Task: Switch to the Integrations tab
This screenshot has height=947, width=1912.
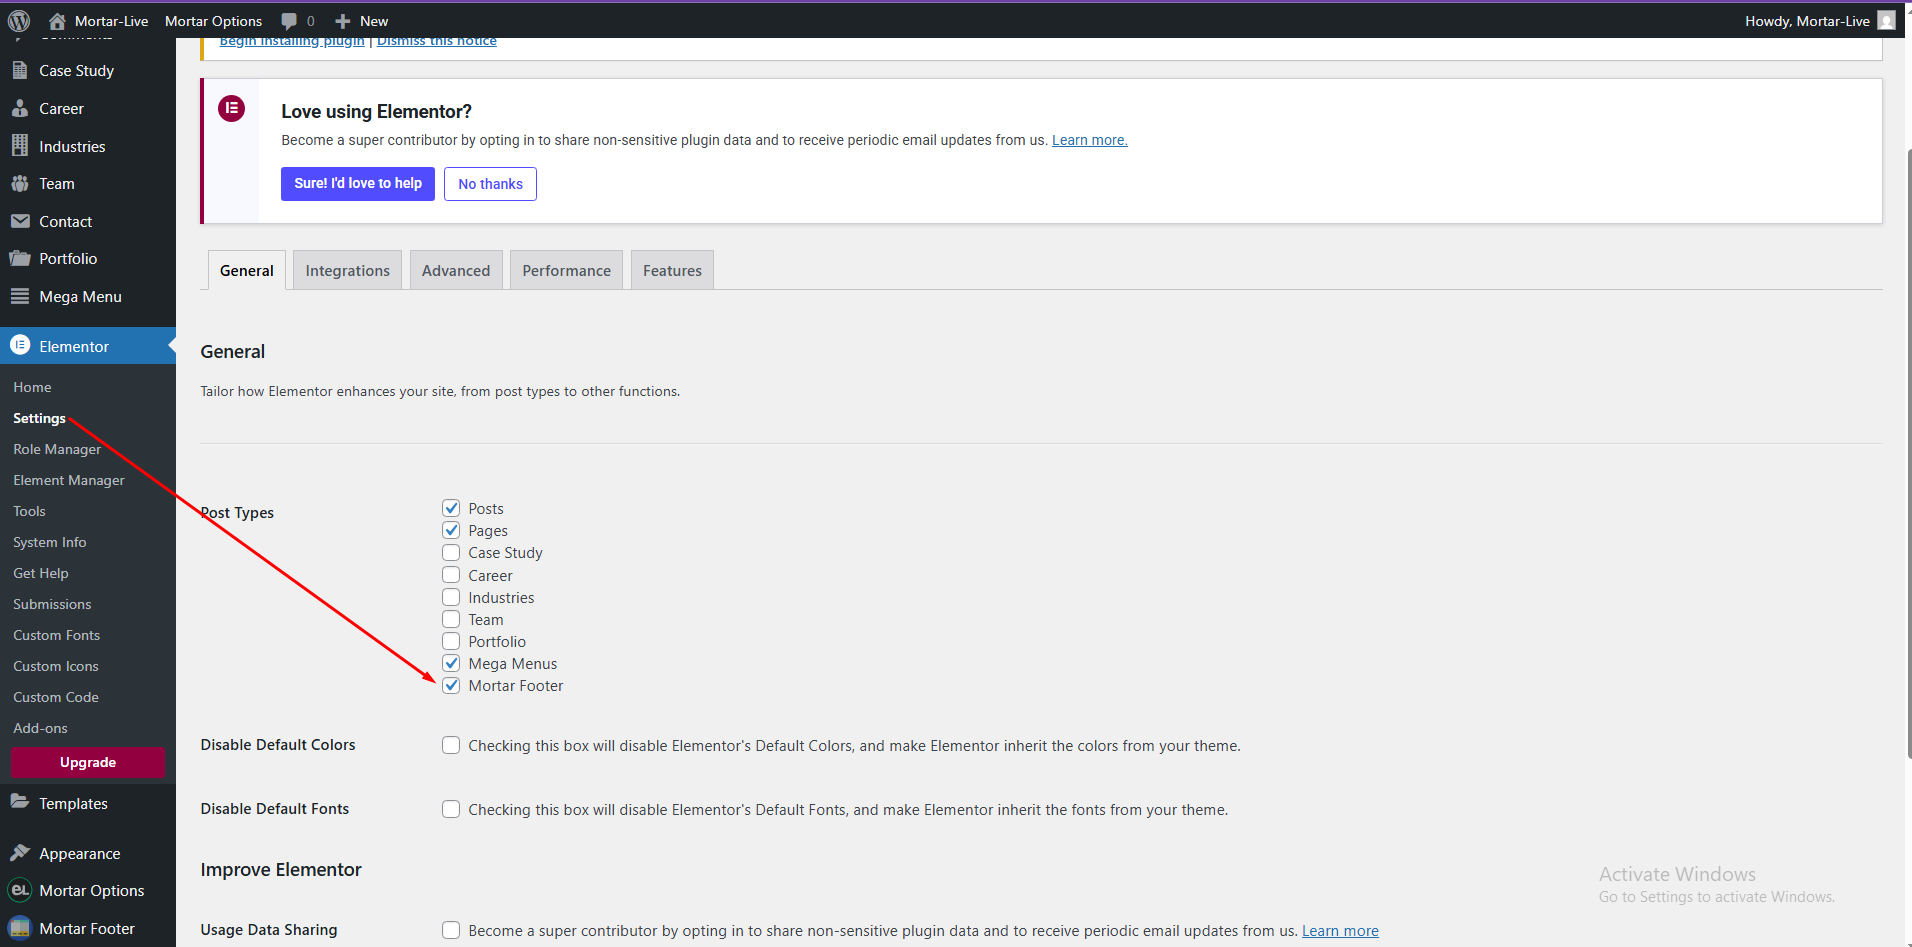Action: click(347, 270)
